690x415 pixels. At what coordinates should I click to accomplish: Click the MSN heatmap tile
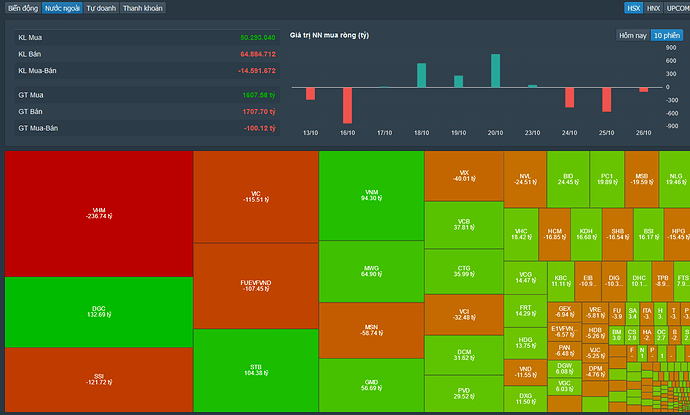click(371, 331)
